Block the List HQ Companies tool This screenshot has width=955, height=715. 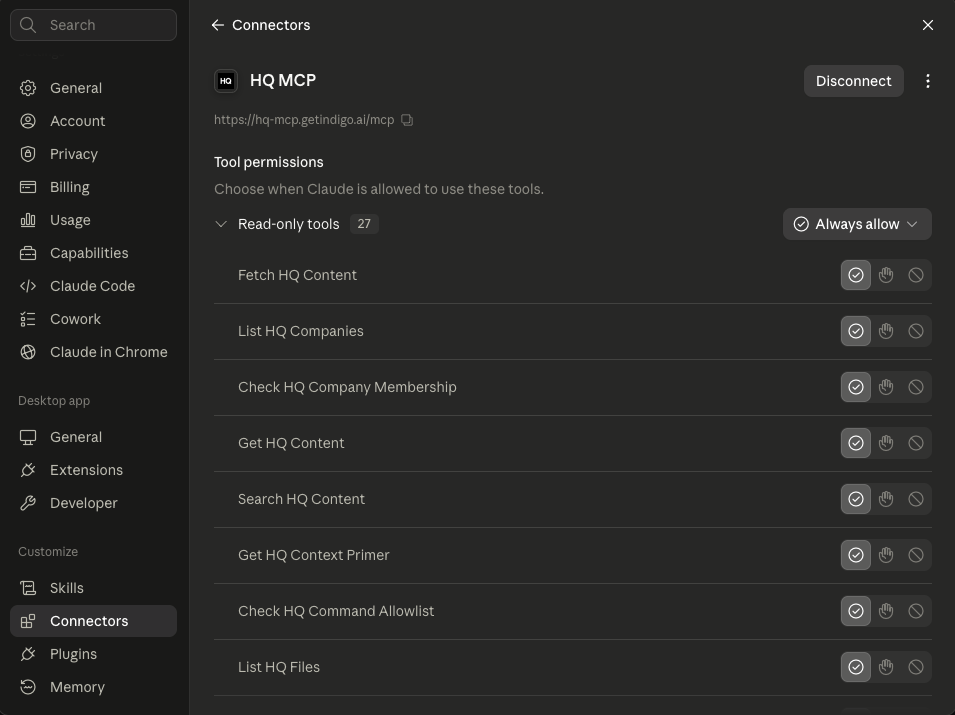click(x=916, y=331)
